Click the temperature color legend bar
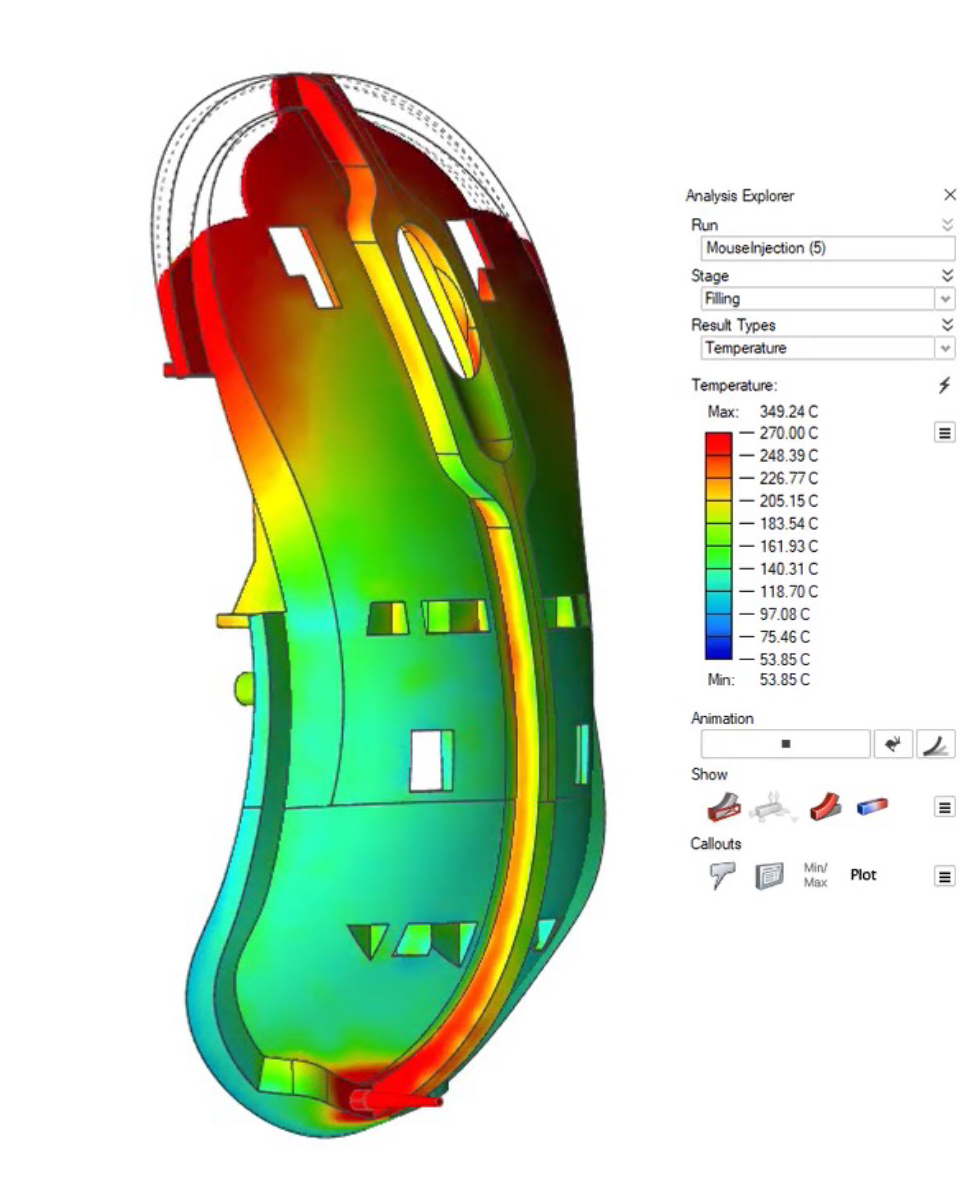 [718, 546]
